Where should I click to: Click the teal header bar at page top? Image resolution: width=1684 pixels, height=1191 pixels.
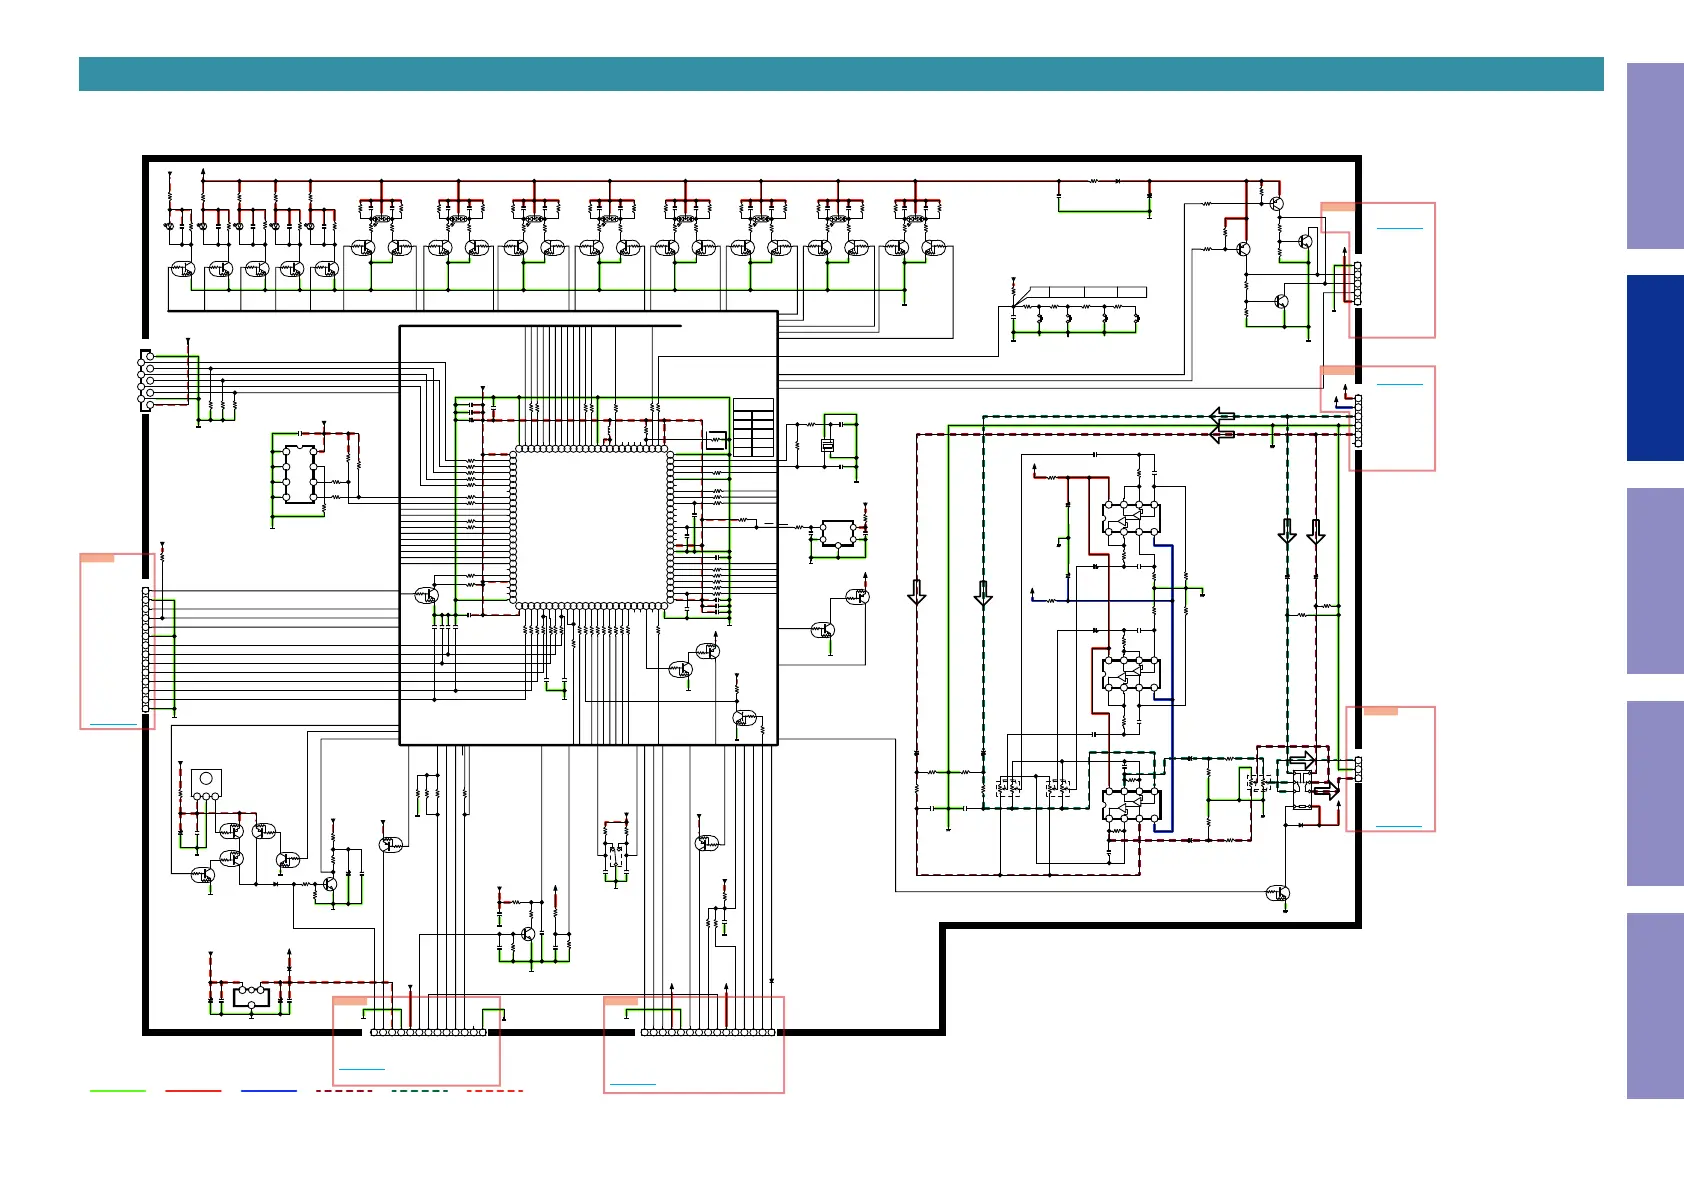click(841, 74)
